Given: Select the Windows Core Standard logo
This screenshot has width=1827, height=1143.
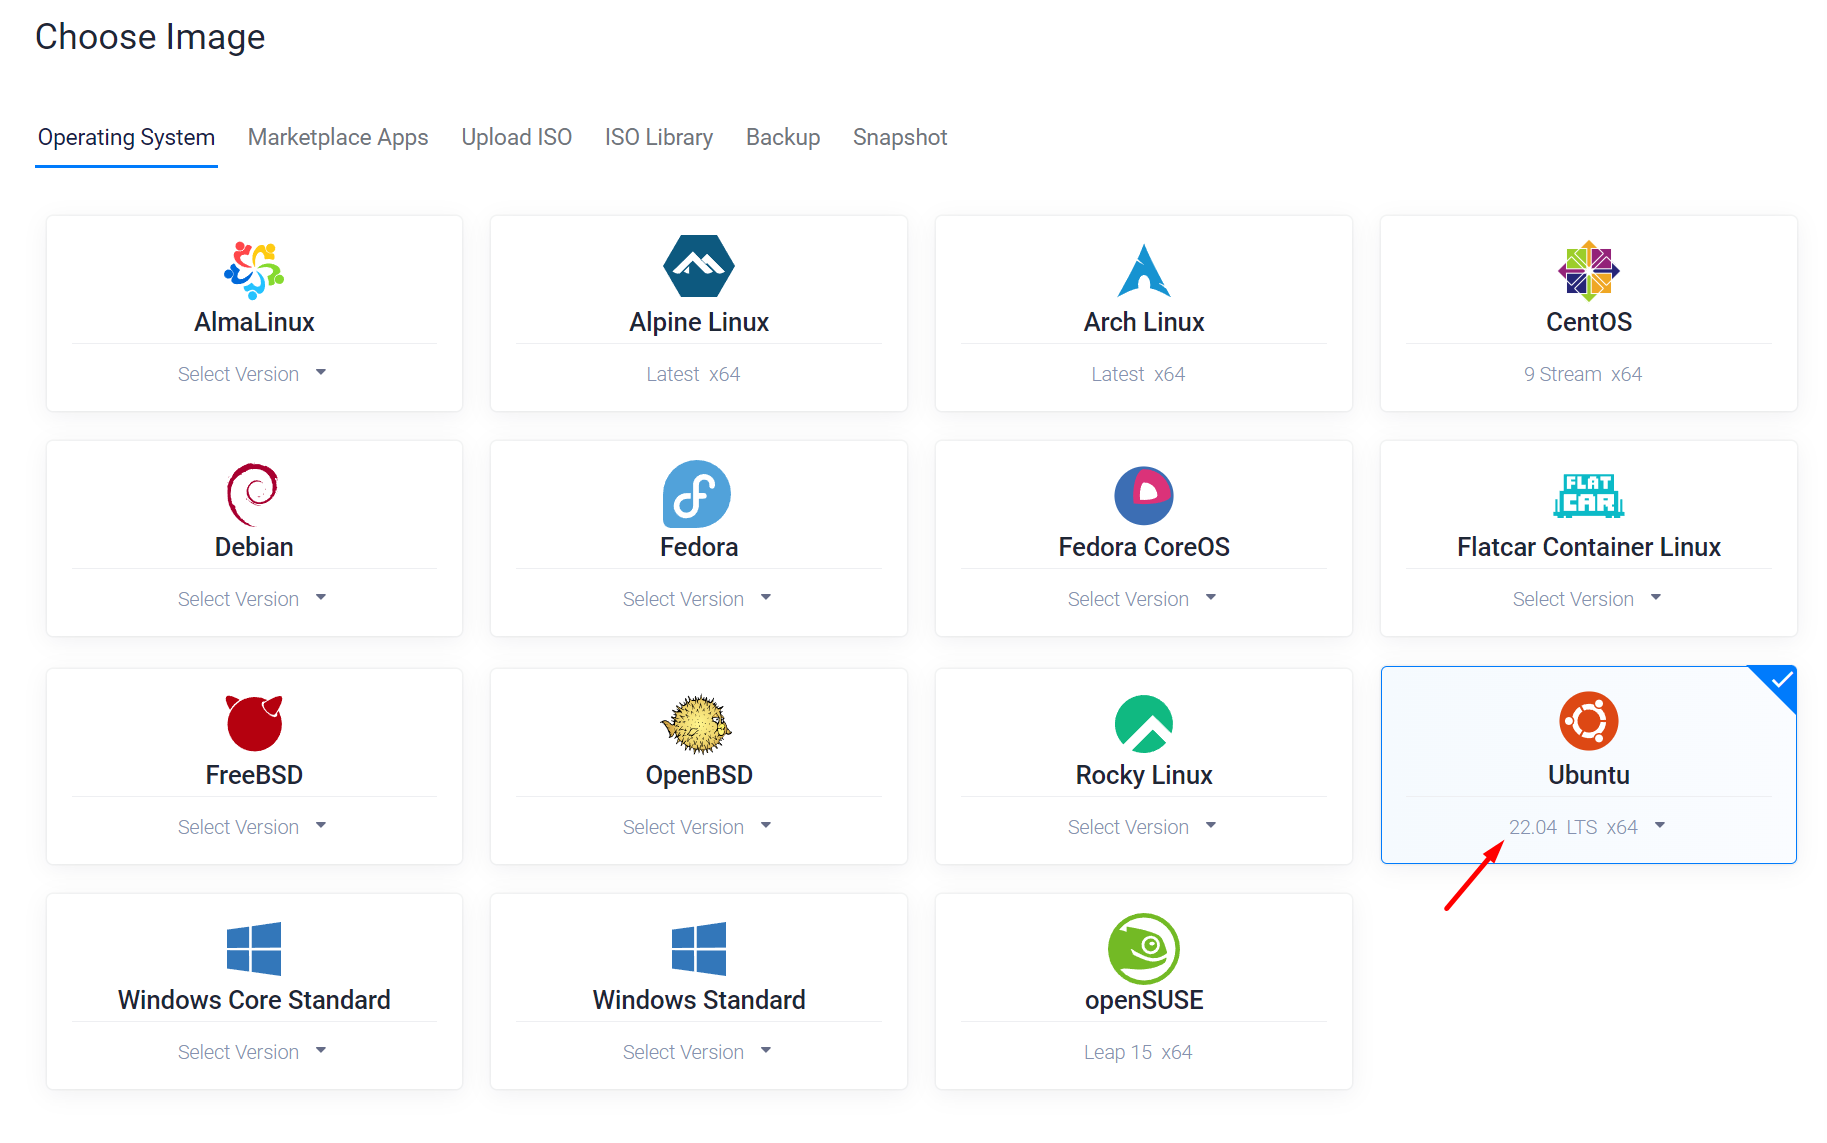Looking at the screenshot, I should coord(254,949).
